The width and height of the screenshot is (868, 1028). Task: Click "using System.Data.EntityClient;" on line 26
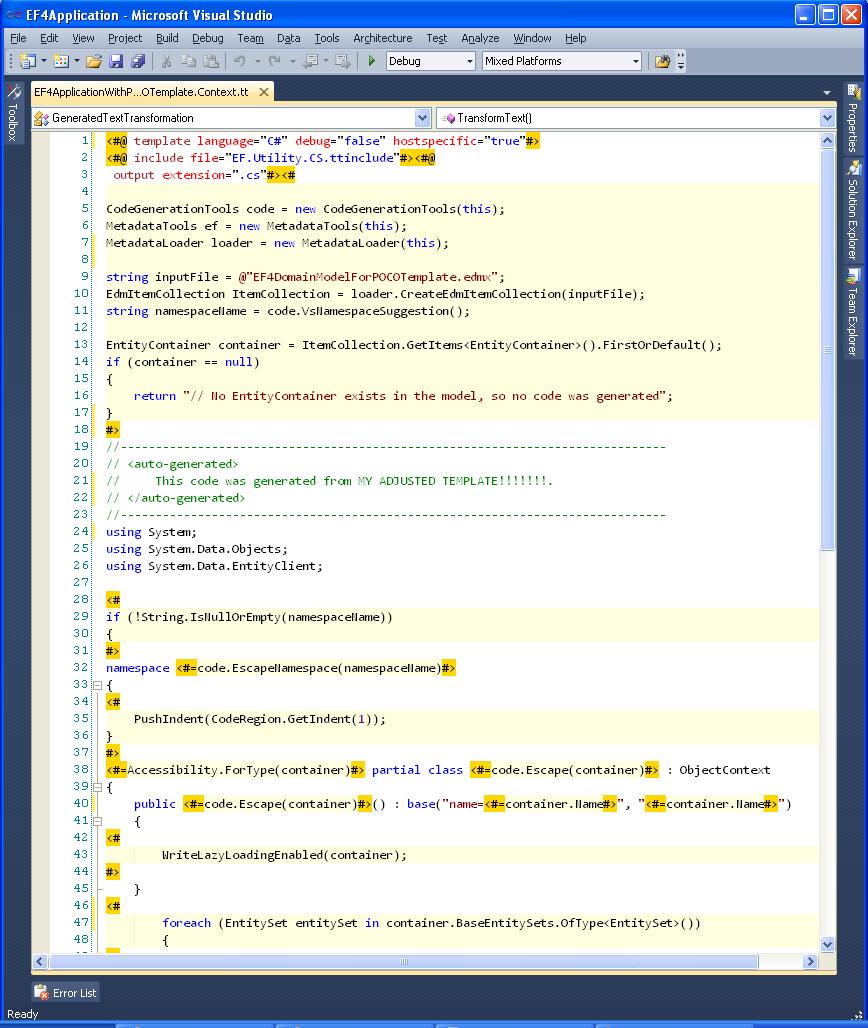tap(214, 566)
